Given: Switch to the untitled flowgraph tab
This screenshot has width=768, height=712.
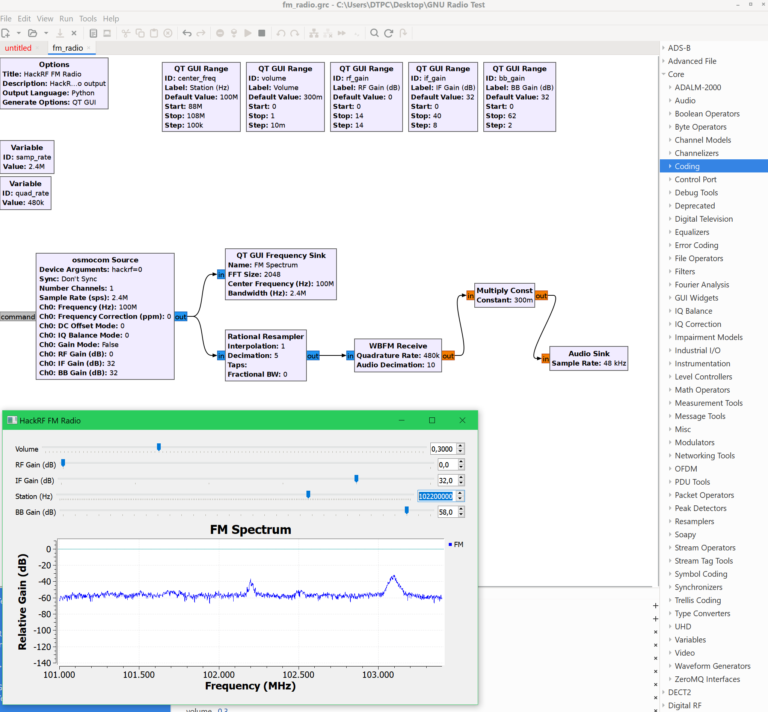Looking at the screenshot, I should pos(18,48).
